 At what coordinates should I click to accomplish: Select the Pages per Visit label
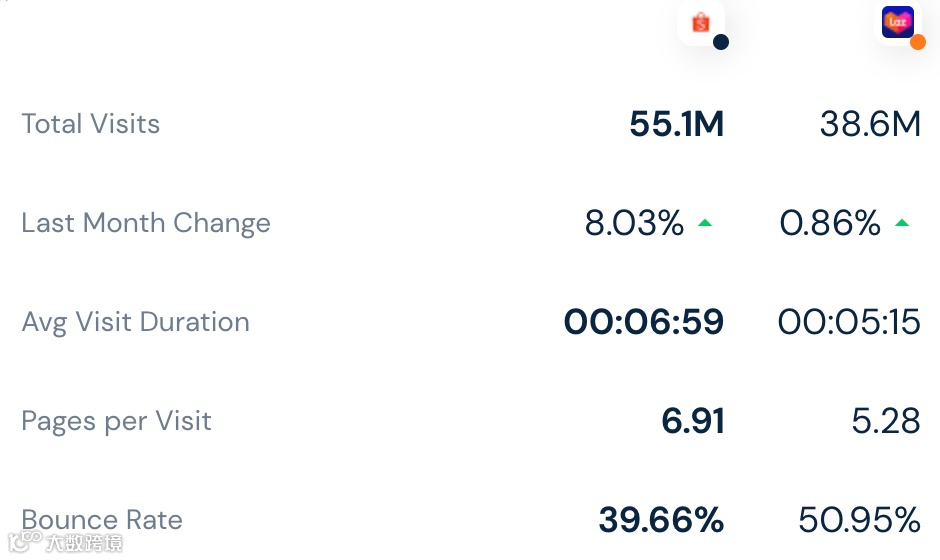(x=116, y=421)
